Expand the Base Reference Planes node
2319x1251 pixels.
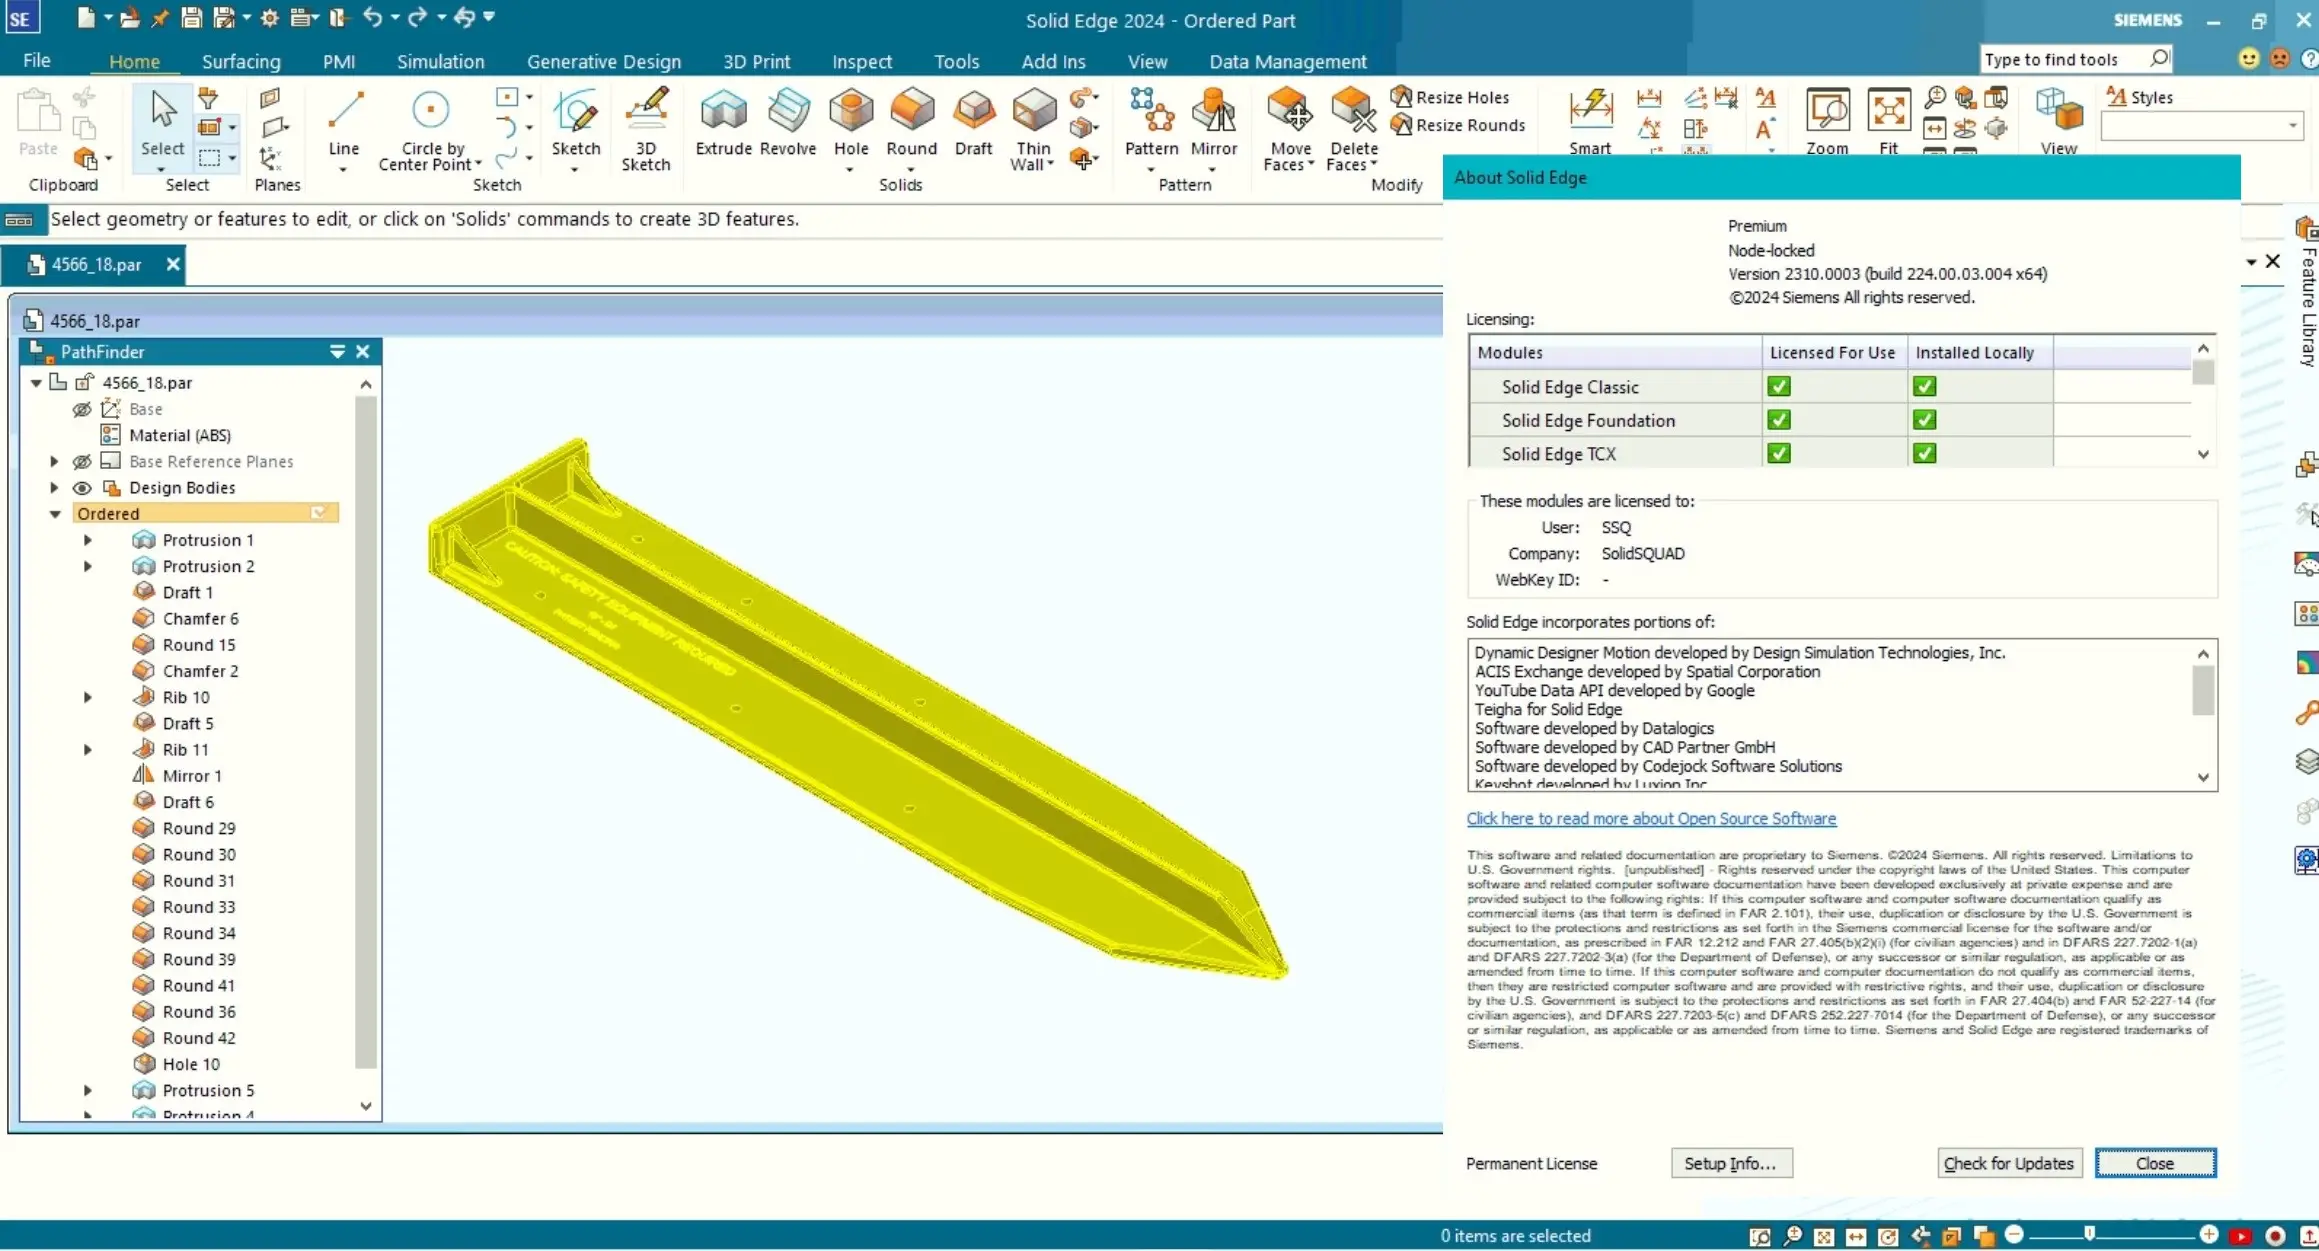(x=55, y=461)
